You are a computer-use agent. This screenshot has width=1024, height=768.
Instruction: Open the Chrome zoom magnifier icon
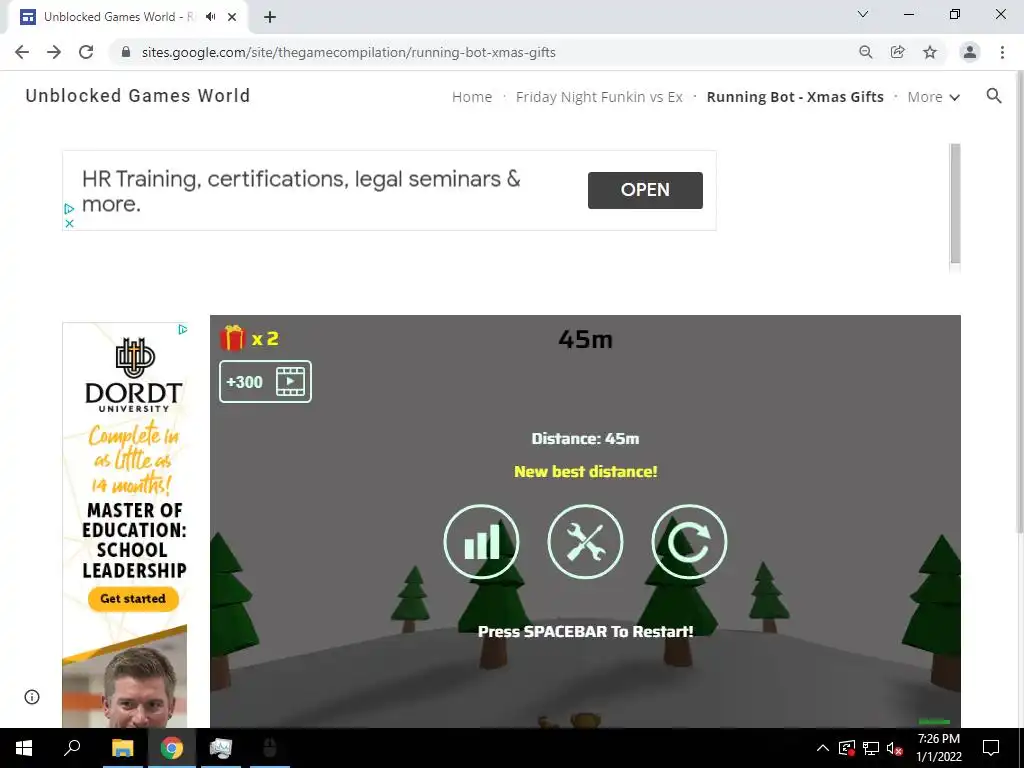coord(866,52)
